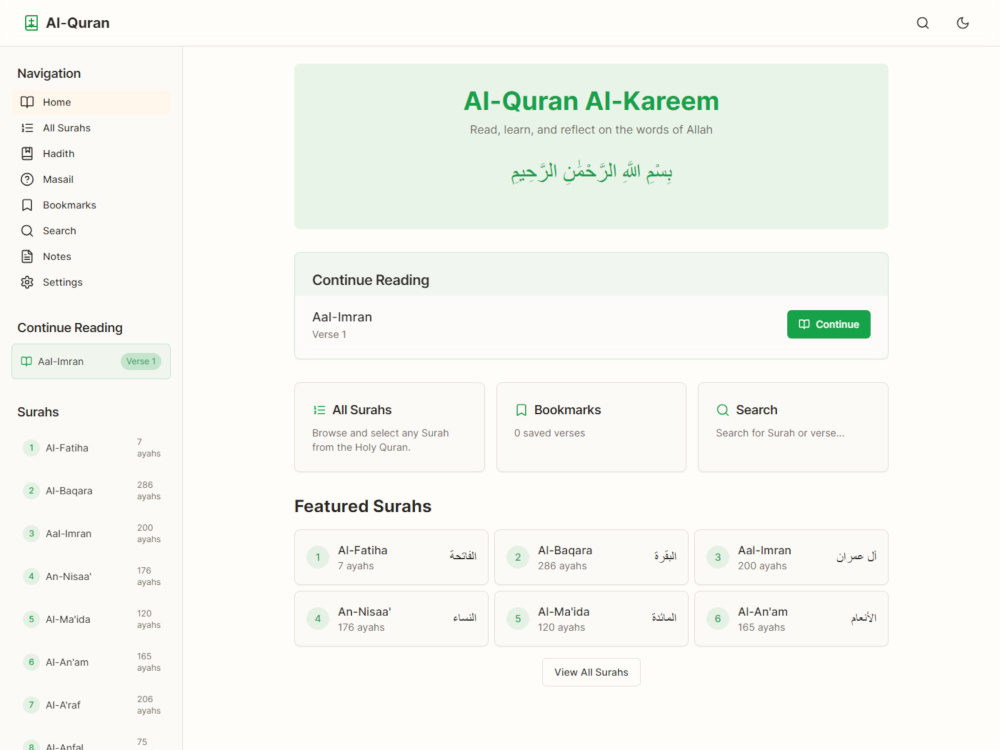Select Aal-Imran in sidebar Surahs list
1000x750 pixels.
[91, 533]
